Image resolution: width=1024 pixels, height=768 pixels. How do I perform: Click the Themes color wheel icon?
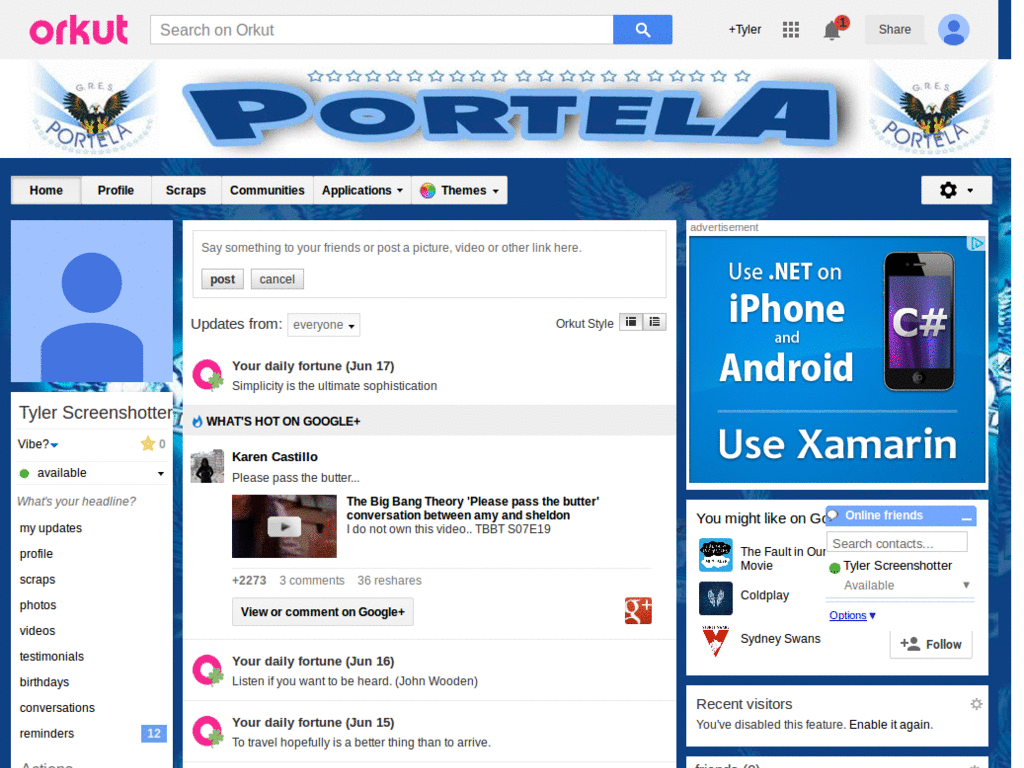(x=428, y=191)
